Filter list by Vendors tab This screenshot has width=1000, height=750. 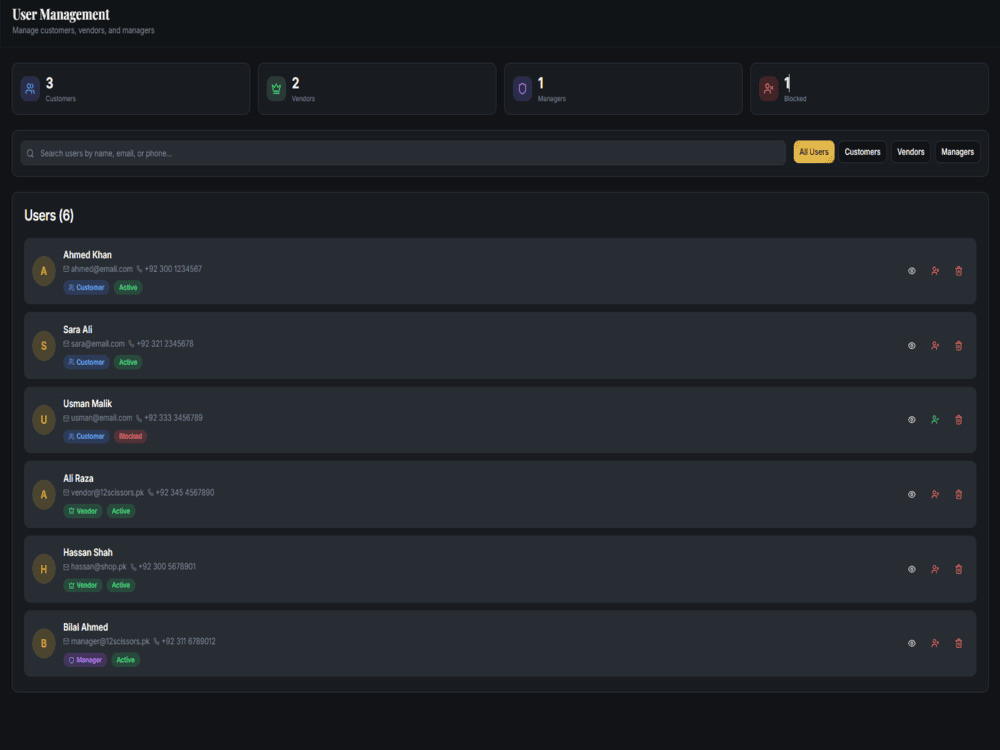coord(911,152)
